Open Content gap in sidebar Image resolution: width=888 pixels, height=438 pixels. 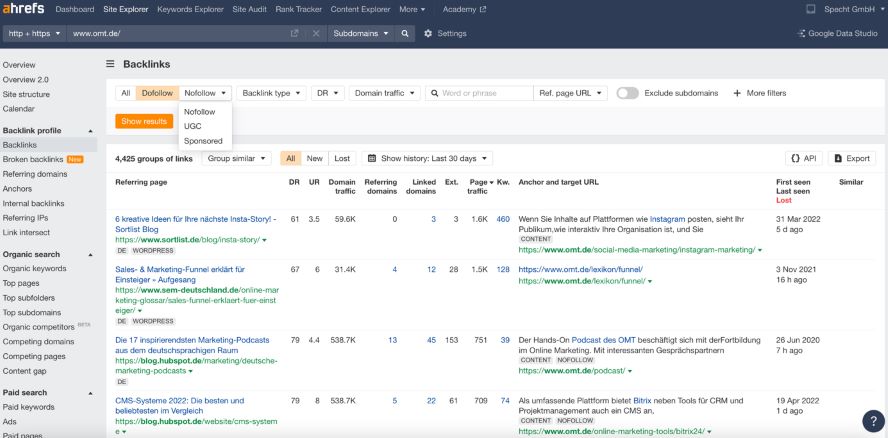point(24,371)
